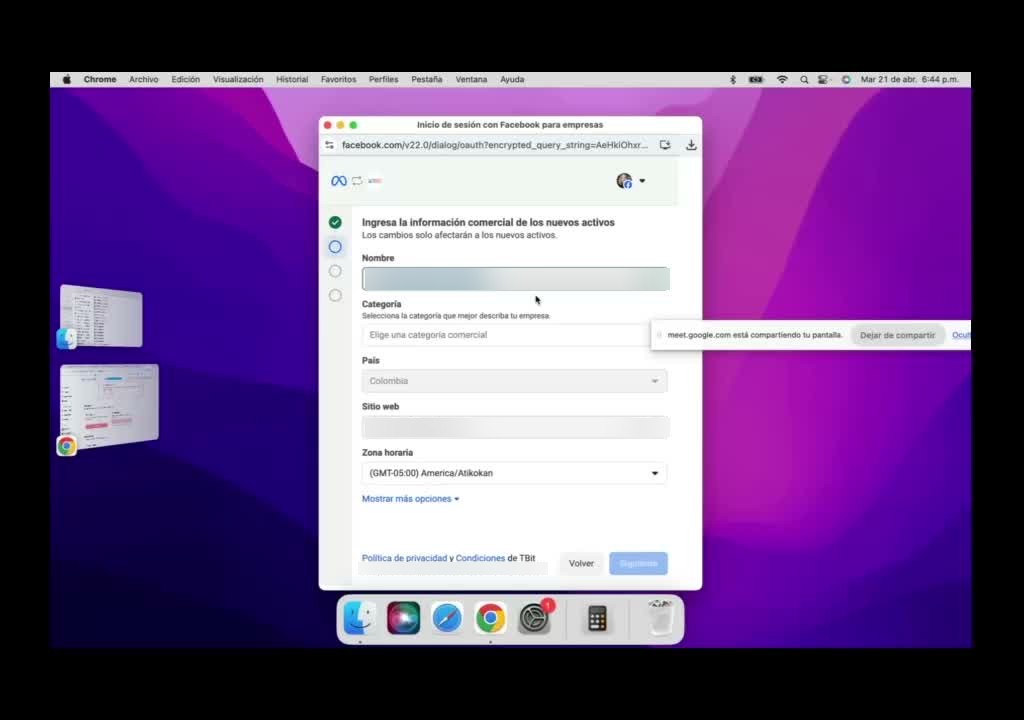The height and width of the screenshot is (720, 1024).
Task: Open the Historial menu
Action: coord(292,79)
